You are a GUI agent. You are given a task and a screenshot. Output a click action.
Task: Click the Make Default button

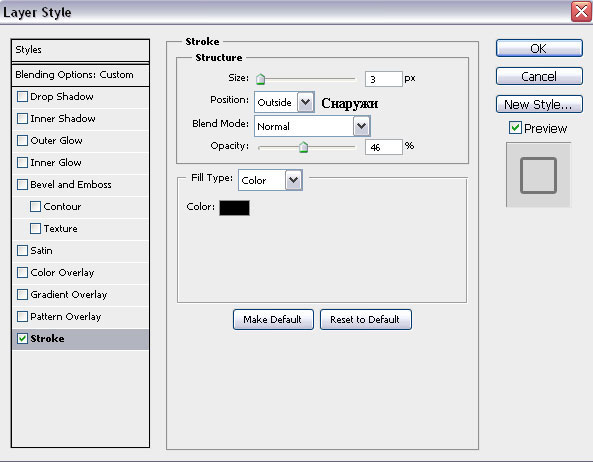pyautogui.click(x=273, y=319)
